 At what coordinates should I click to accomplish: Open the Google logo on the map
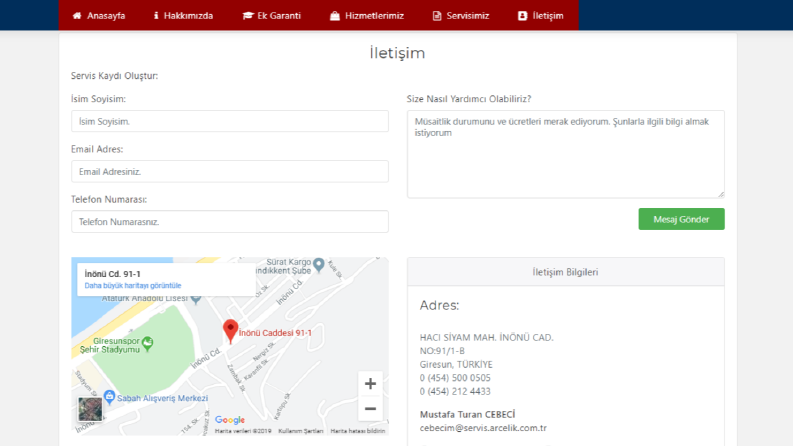230,420
